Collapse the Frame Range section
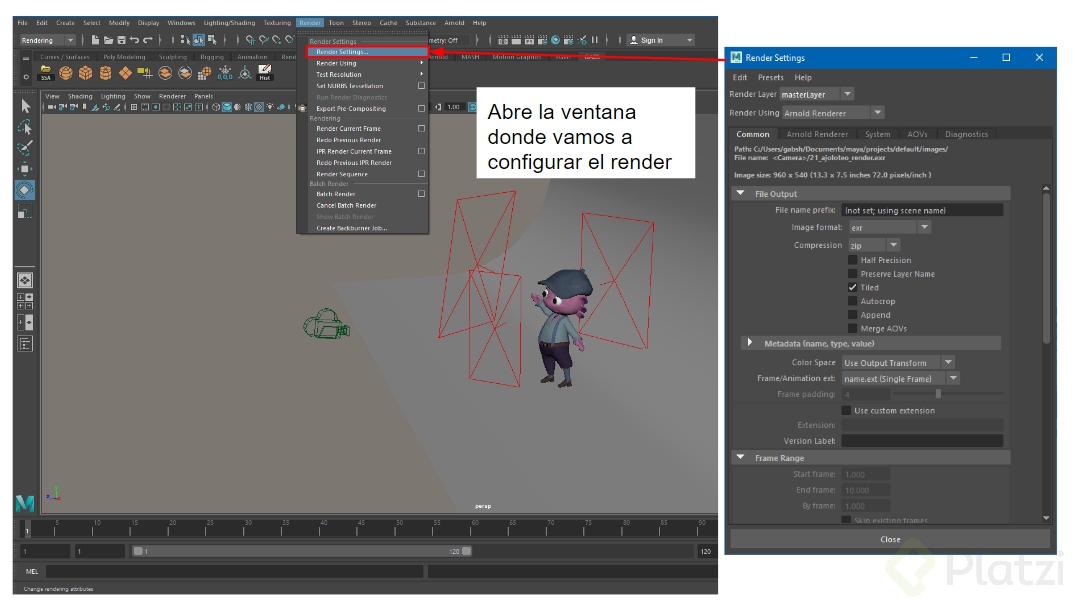 [x=740, y=457]
